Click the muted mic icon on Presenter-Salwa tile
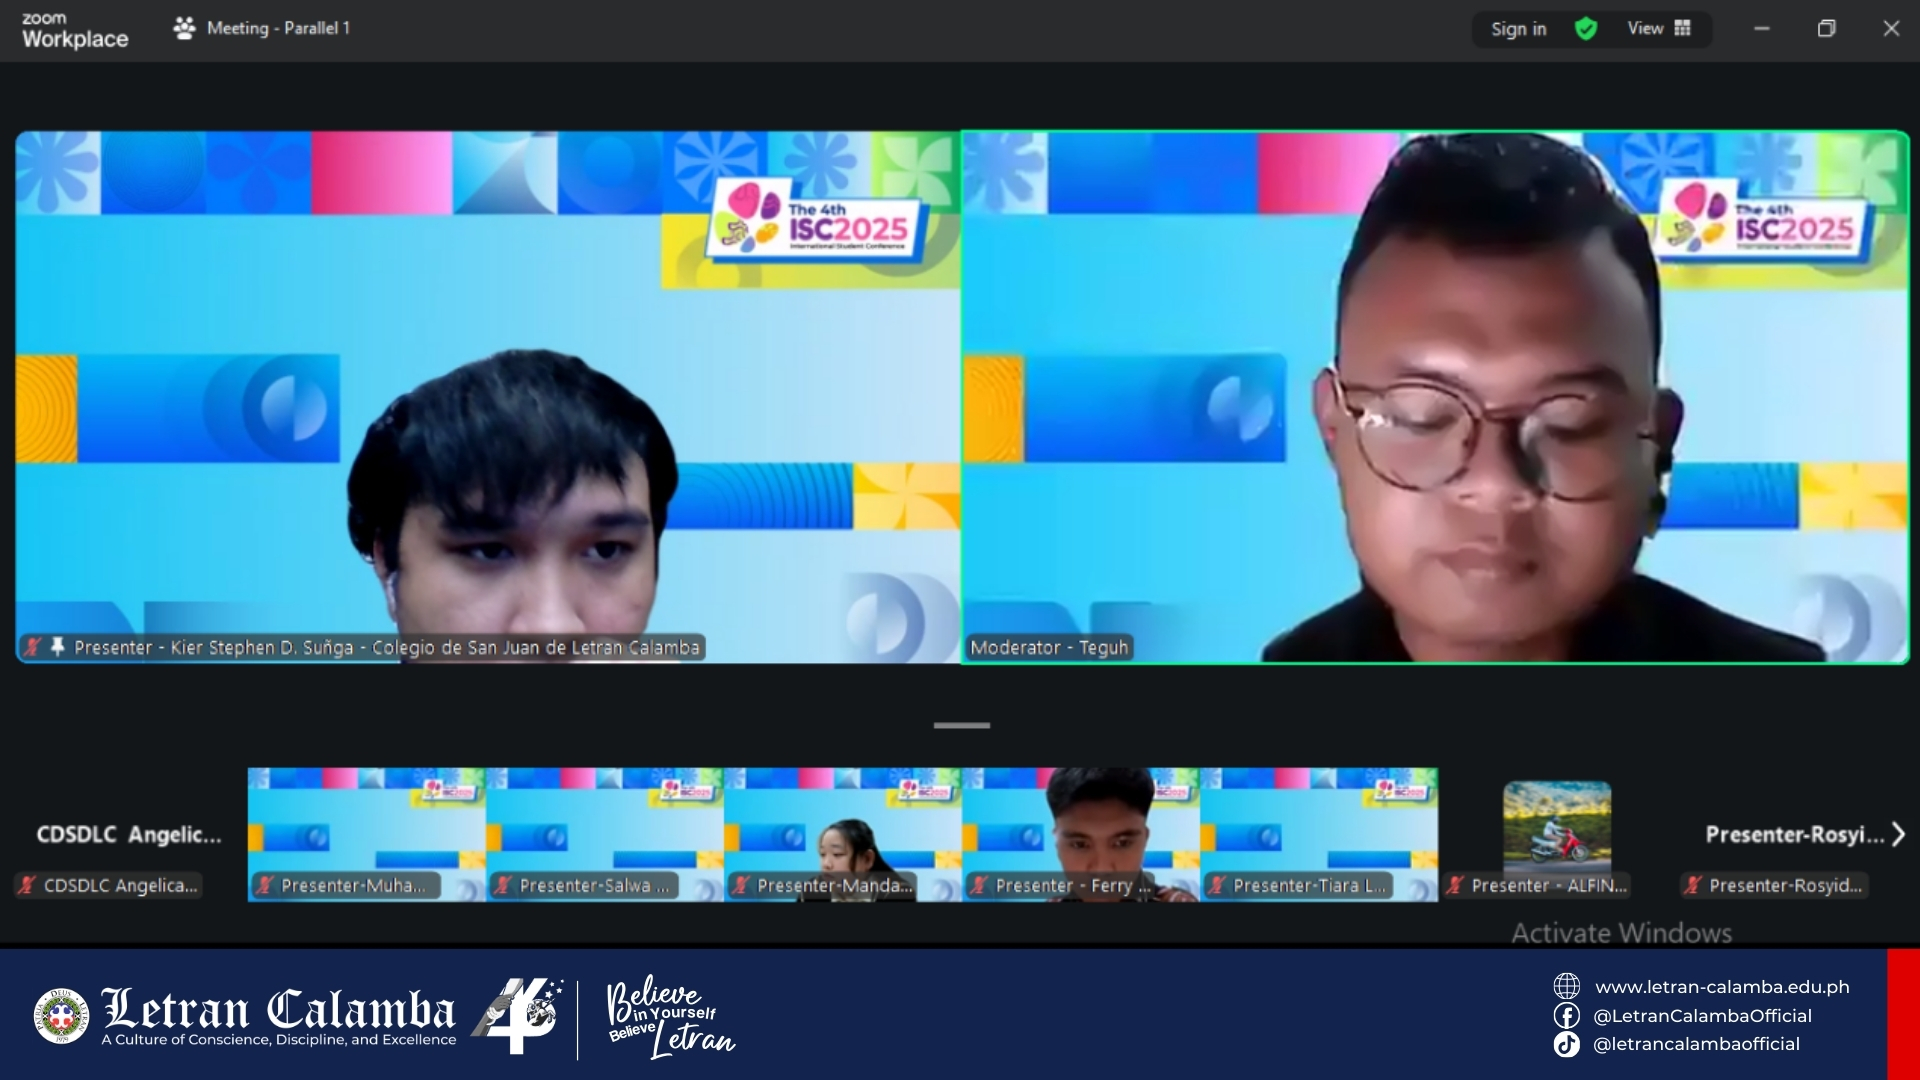 (504, 885)
